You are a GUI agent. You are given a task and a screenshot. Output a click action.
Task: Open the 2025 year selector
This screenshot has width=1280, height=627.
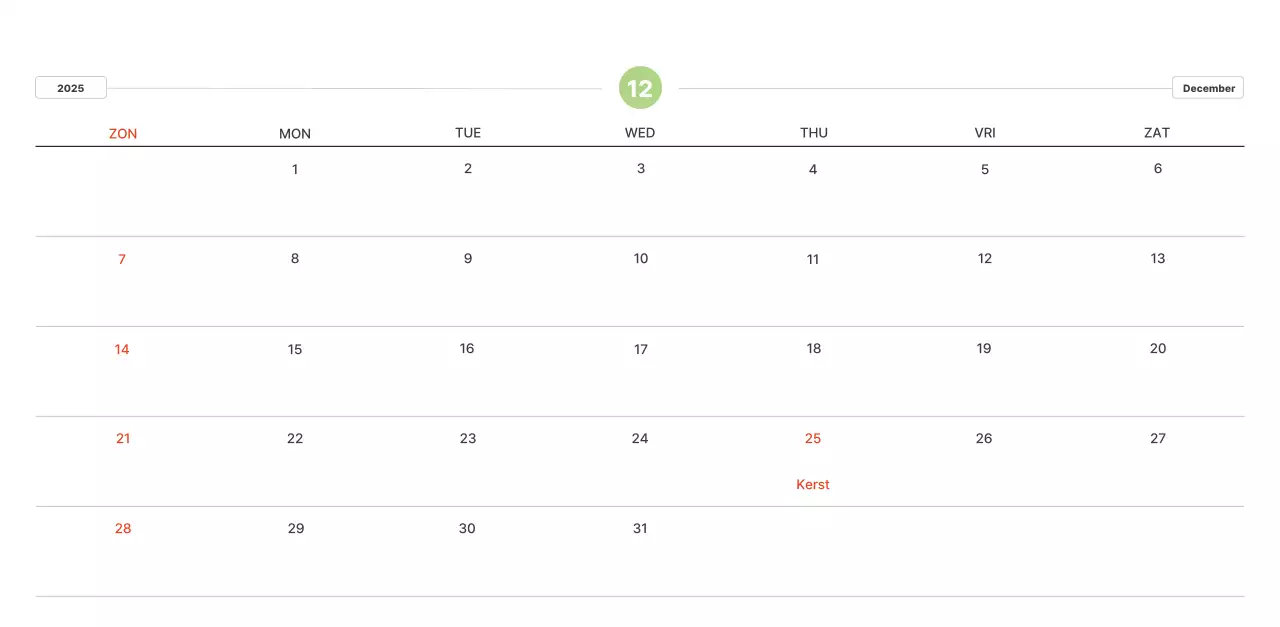click(71, 88)
